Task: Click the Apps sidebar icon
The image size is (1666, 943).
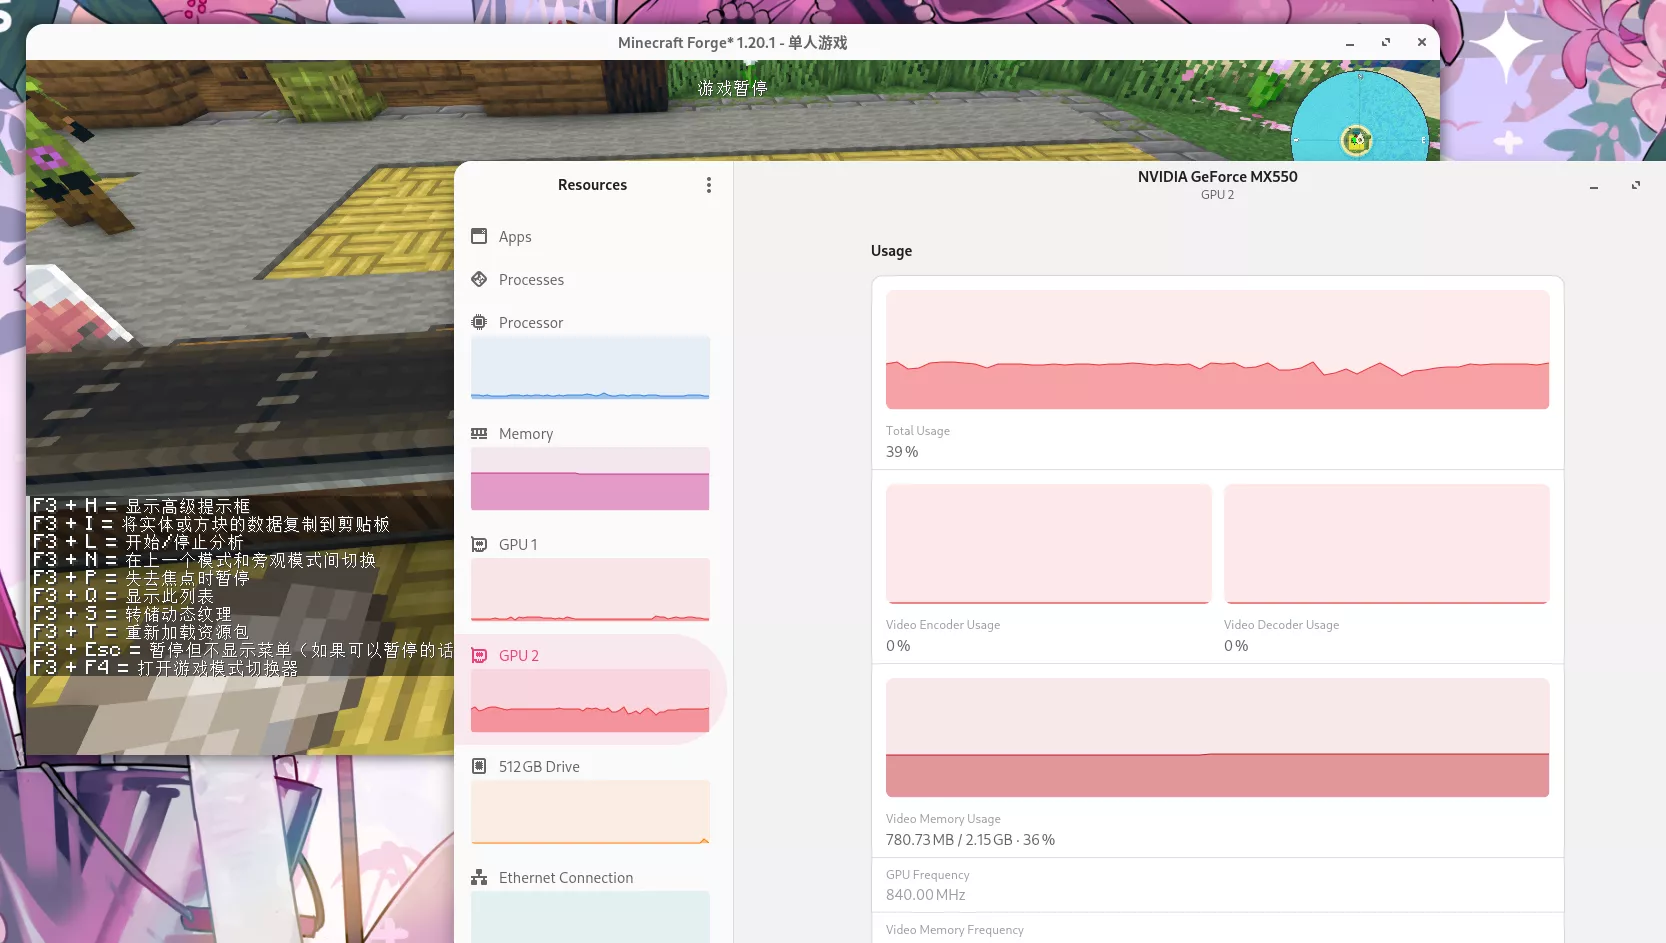Action: 479,236
